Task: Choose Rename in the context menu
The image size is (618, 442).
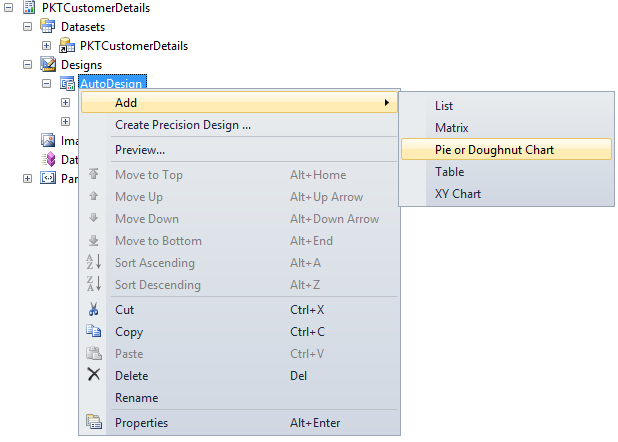Action: [x=136, y=398]
